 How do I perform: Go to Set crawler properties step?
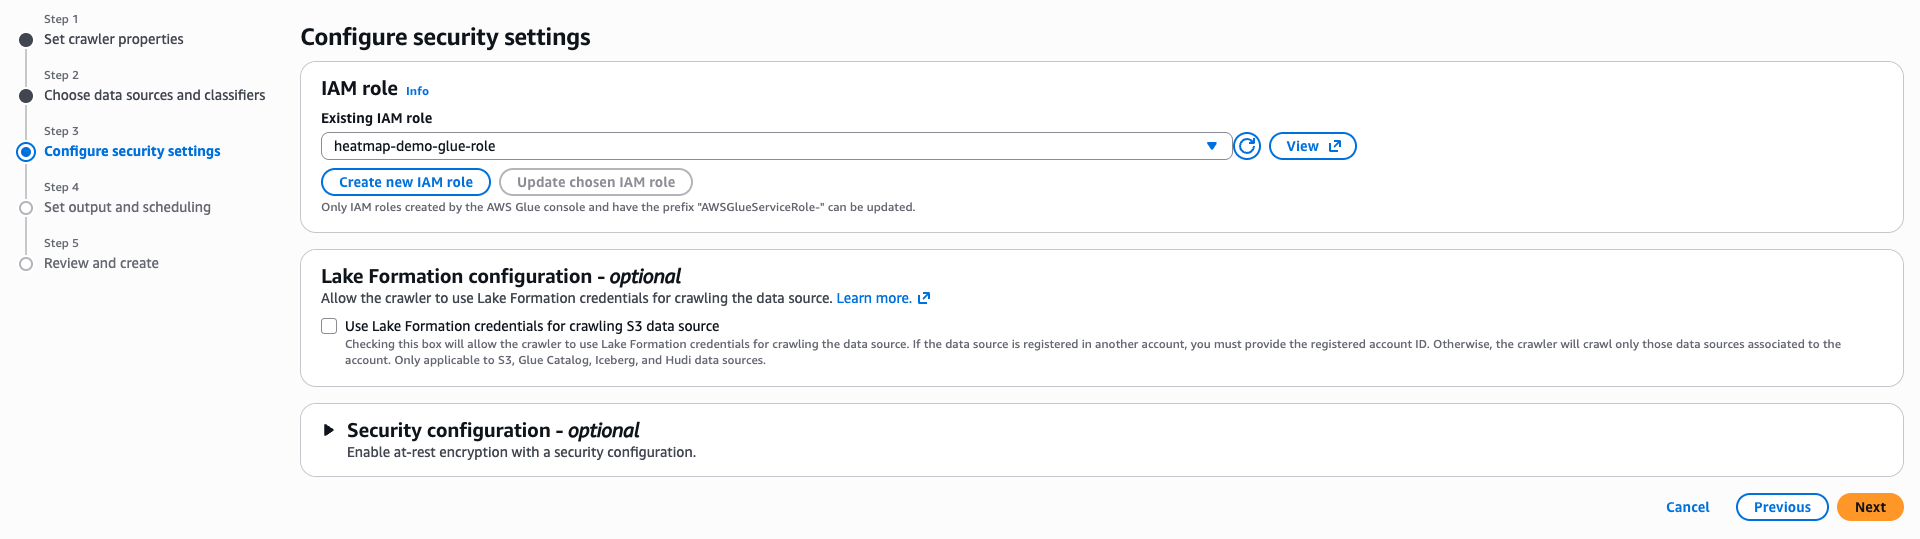114,40
